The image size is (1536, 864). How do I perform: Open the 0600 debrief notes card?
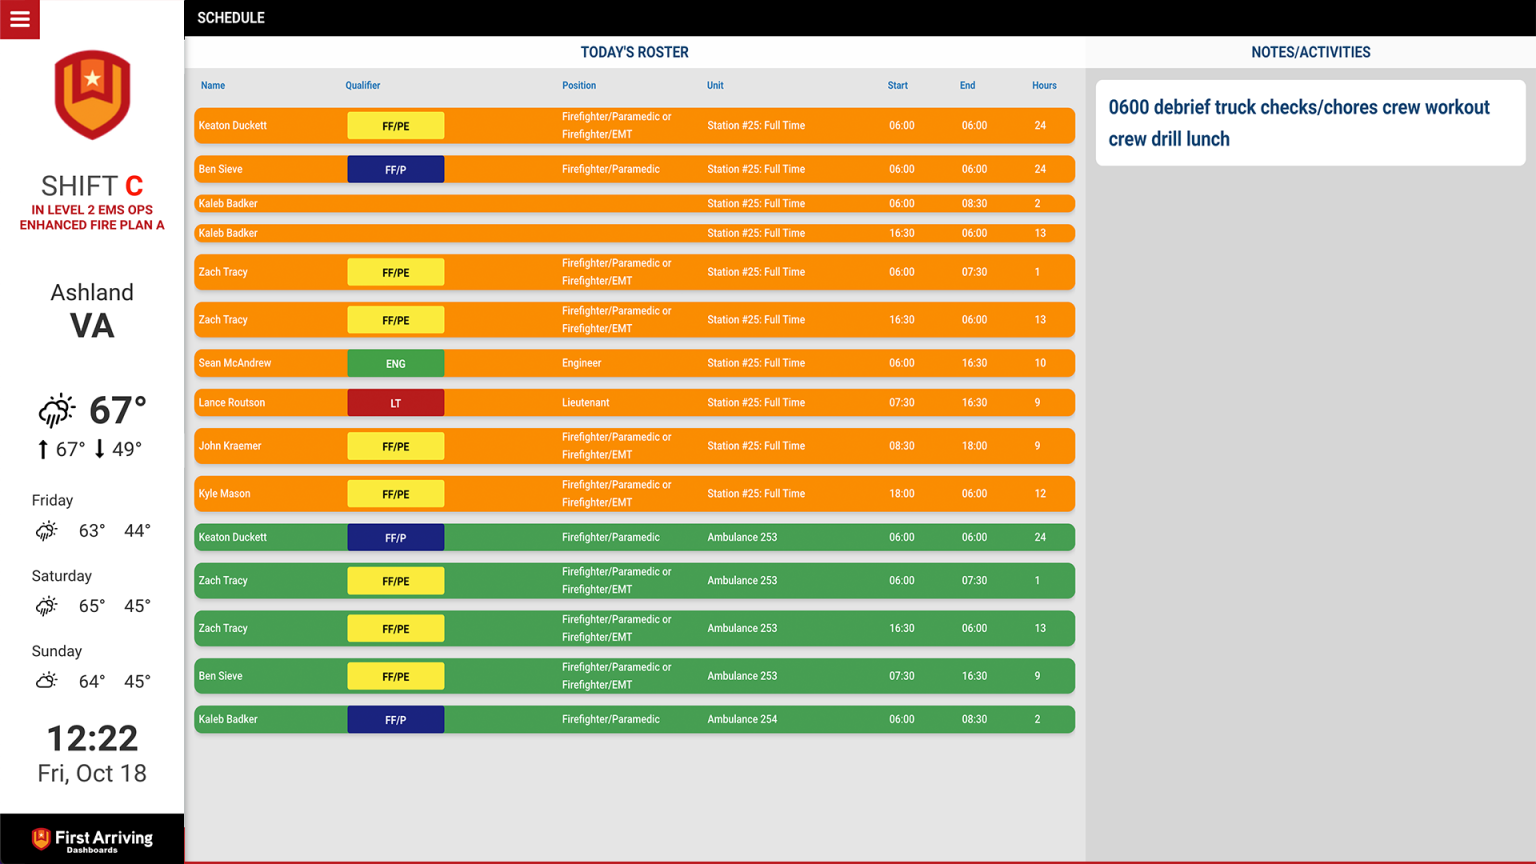1309,122
